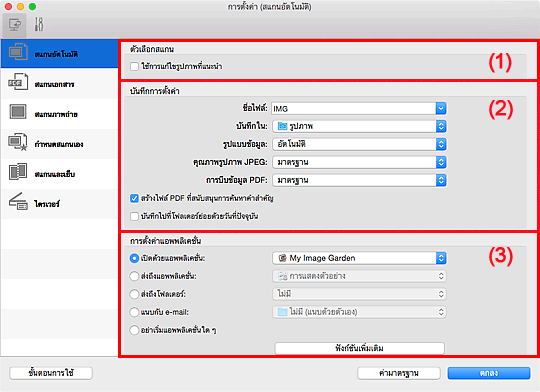Select the สแกนเอกสาร PDF document icon

[x=18, y=82]
